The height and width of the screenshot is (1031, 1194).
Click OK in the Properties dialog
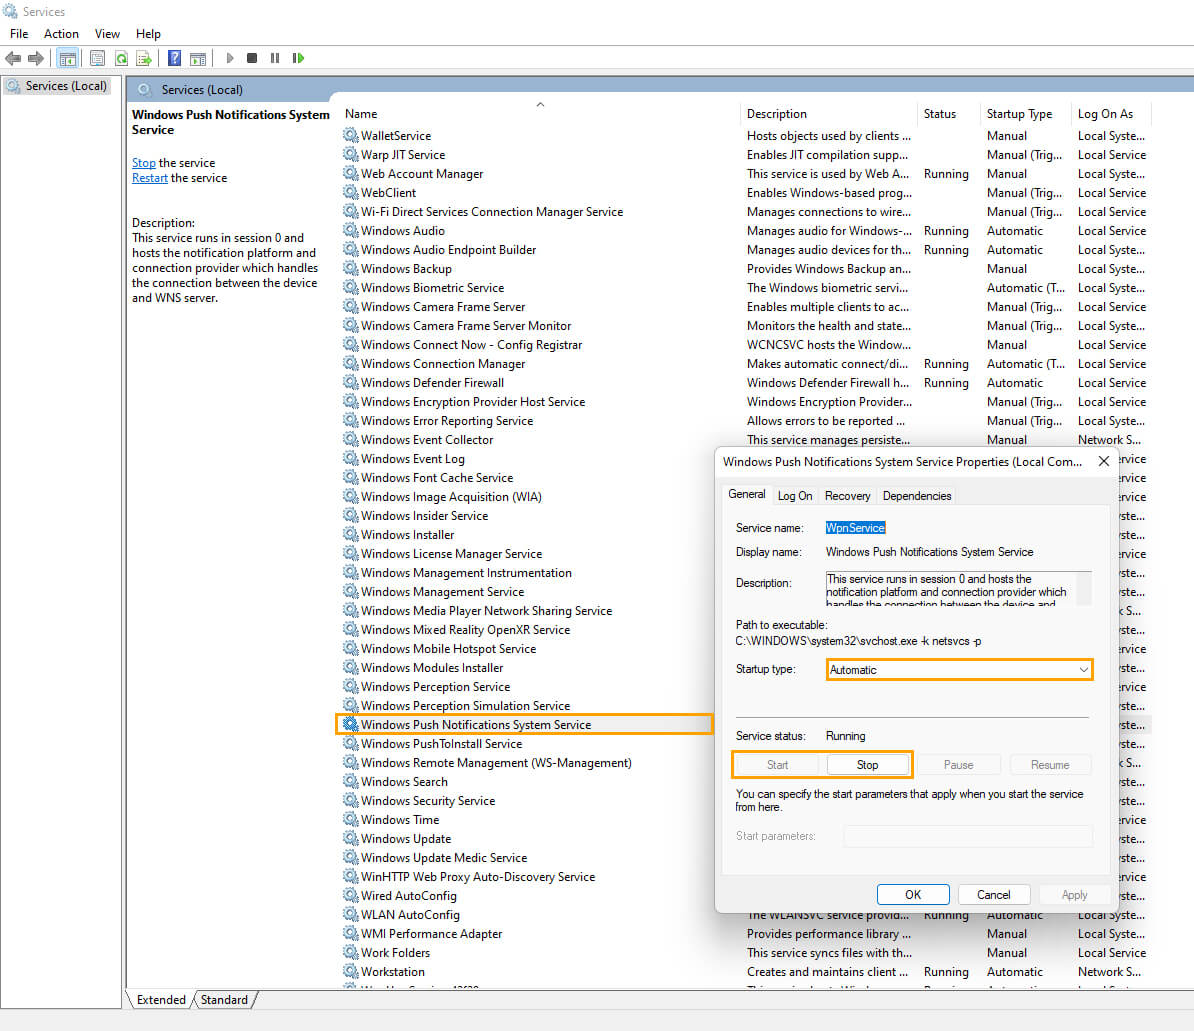point(913,895)
